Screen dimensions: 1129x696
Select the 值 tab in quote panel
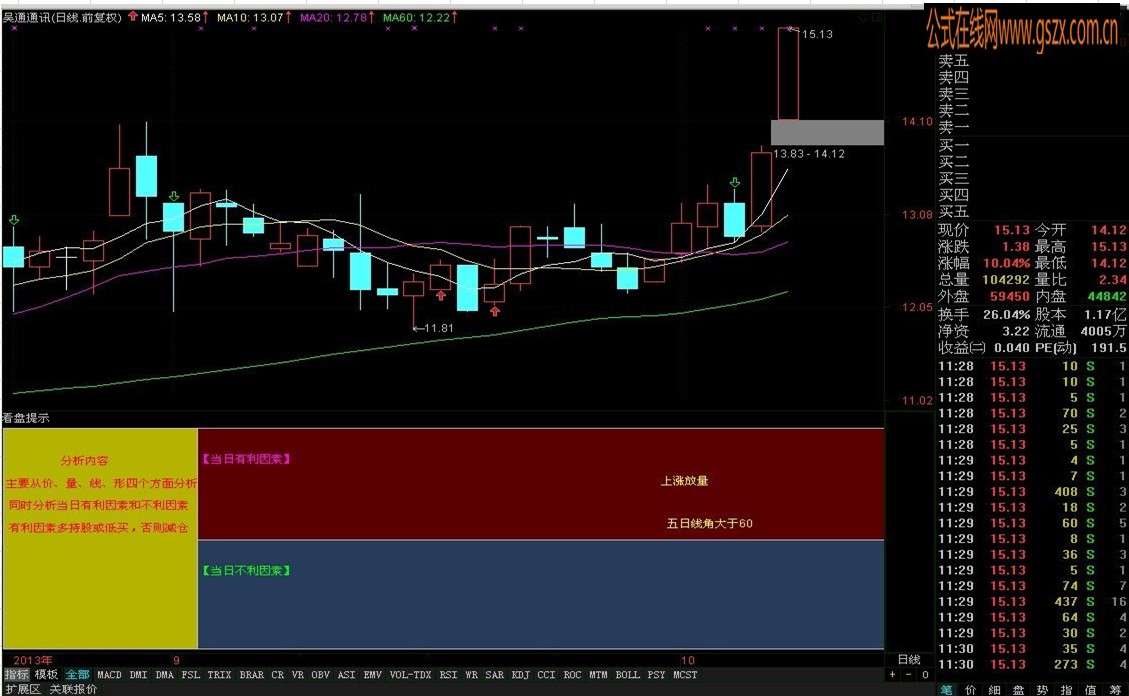click(1091, 690)
